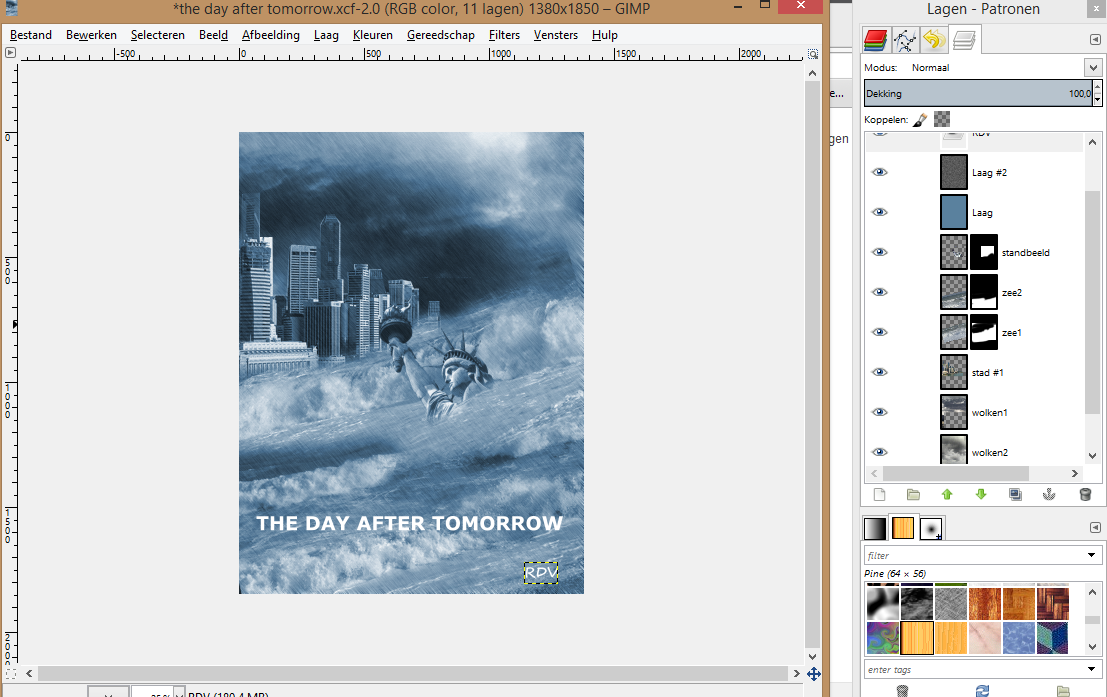Open the Paths tab in the dock

[905, 40]
